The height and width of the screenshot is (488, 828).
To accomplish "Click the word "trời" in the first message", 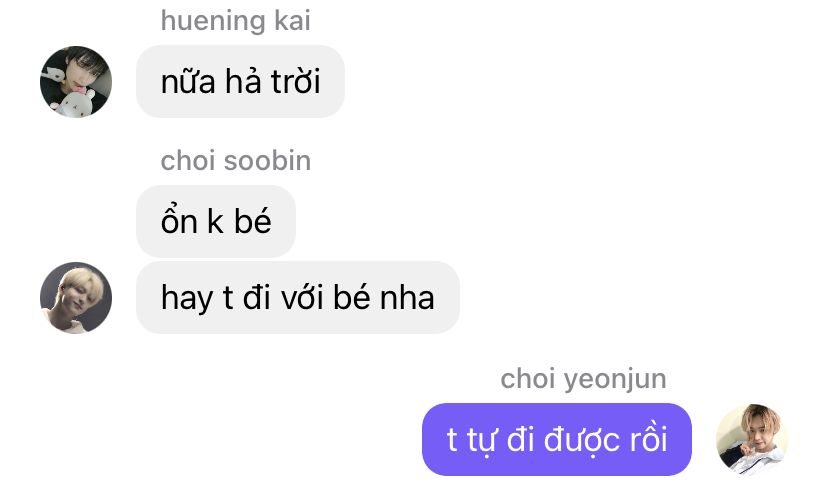I will tap(295, 82).
